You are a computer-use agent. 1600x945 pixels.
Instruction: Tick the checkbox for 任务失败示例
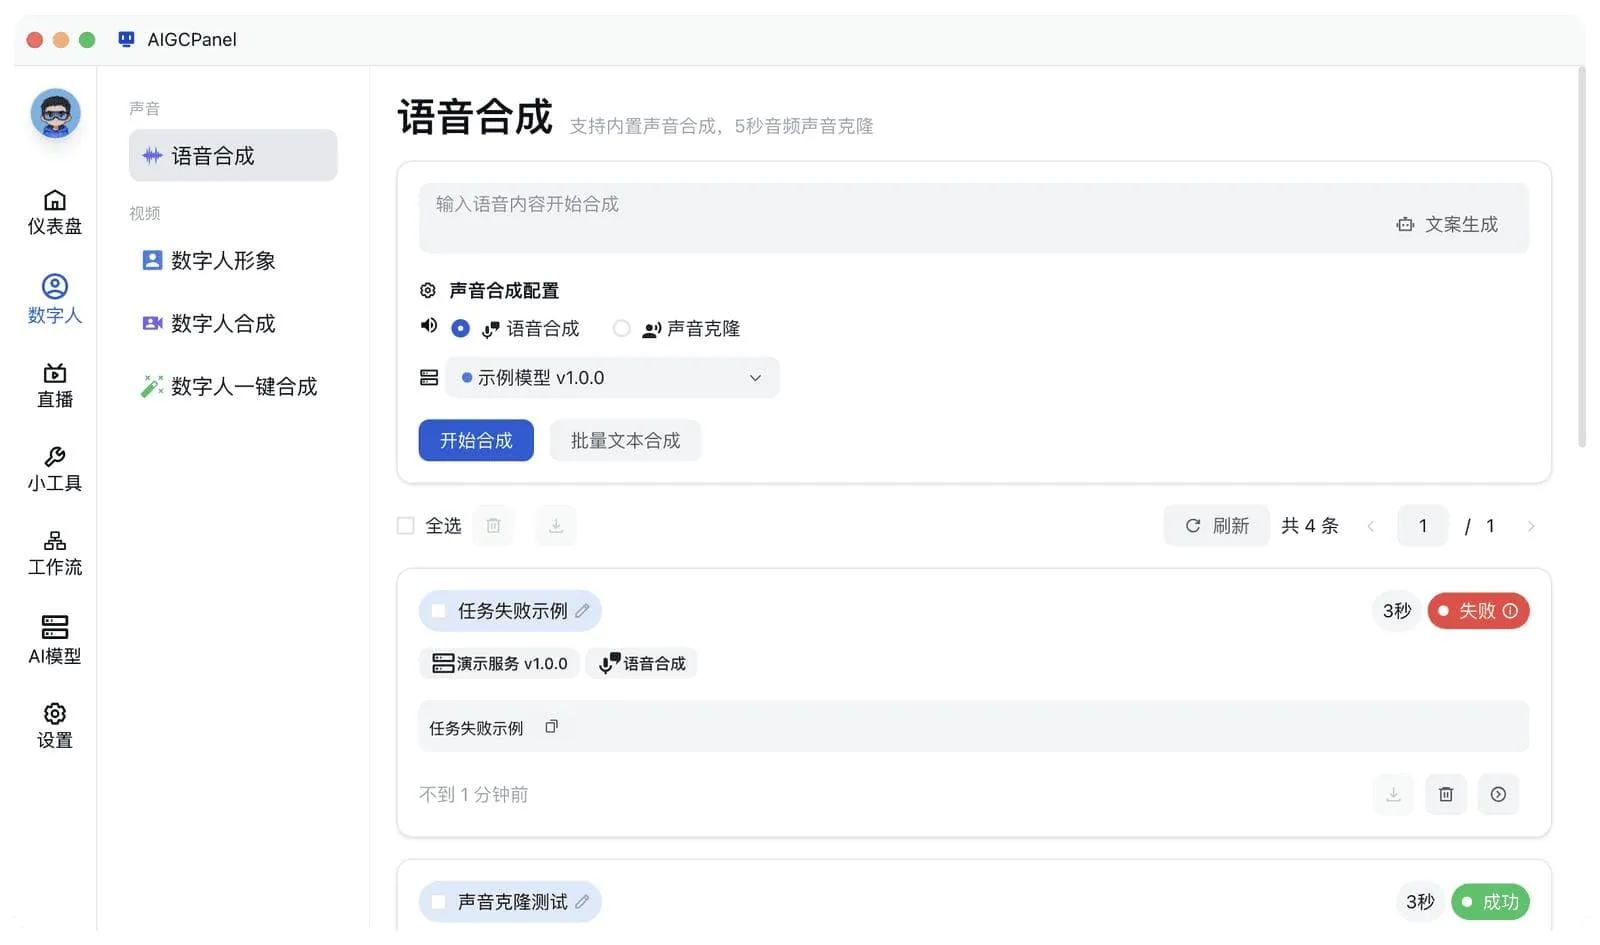point(438,611)
